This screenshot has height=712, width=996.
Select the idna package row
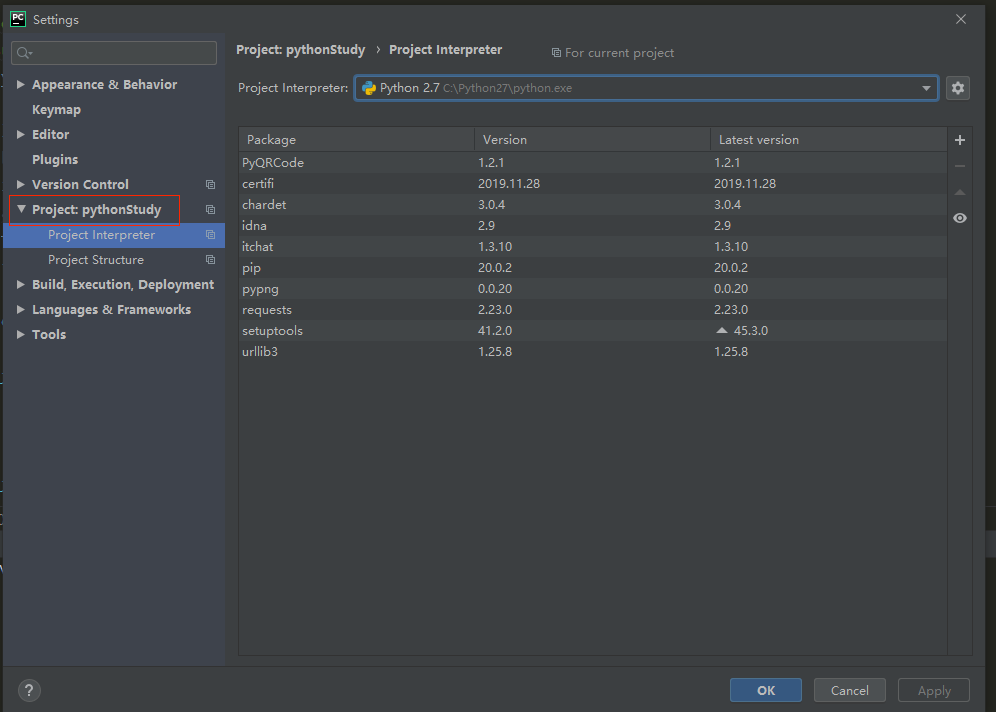pos(593,225)
